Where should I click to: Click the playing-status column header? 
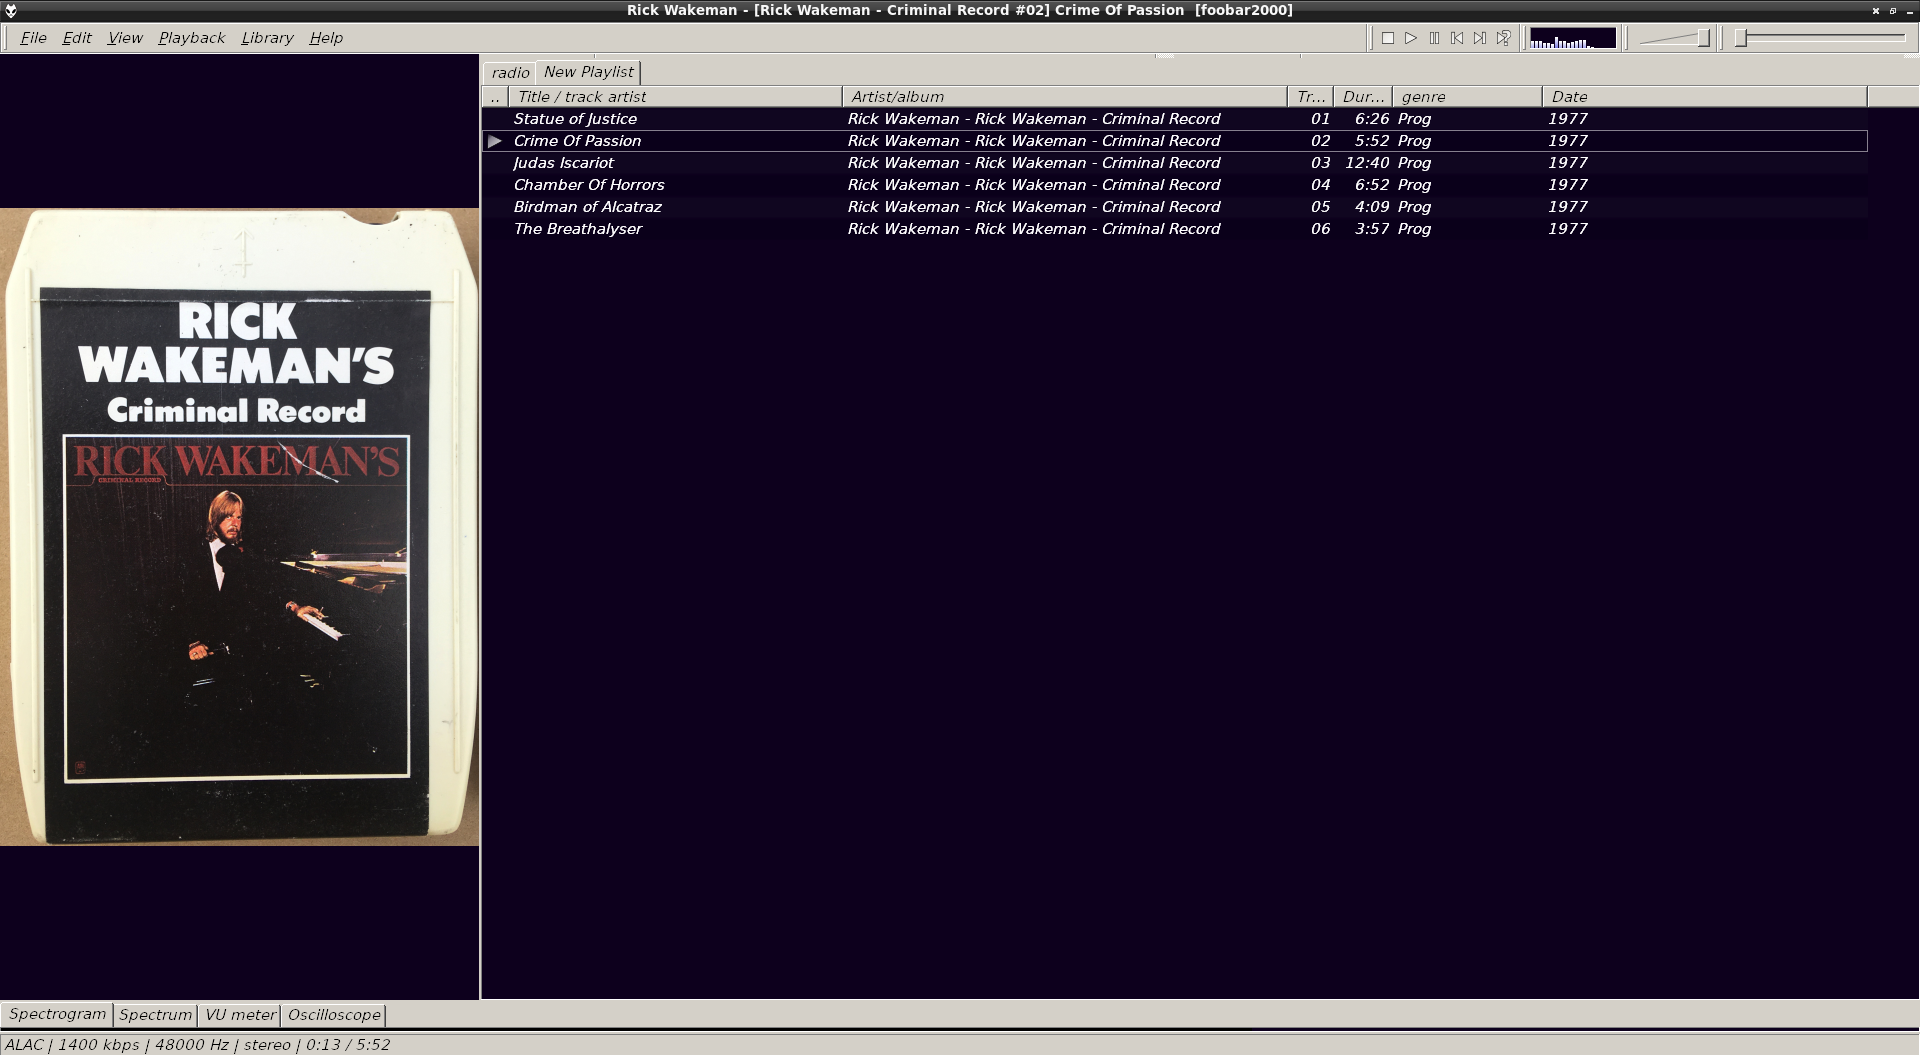[x=495, y=97]
